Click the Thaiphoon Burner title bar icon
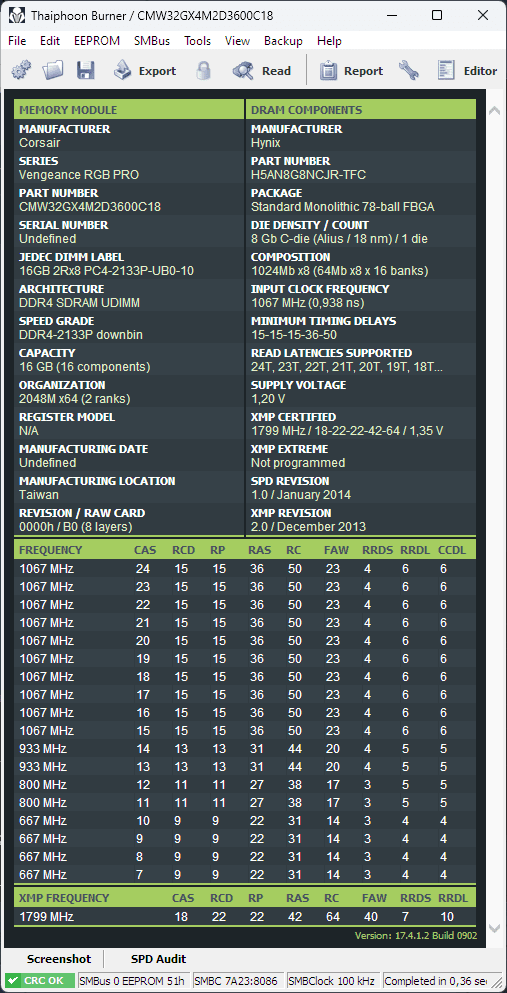The width and height of the screenshot is (507, 993). [x=17, y=16]
